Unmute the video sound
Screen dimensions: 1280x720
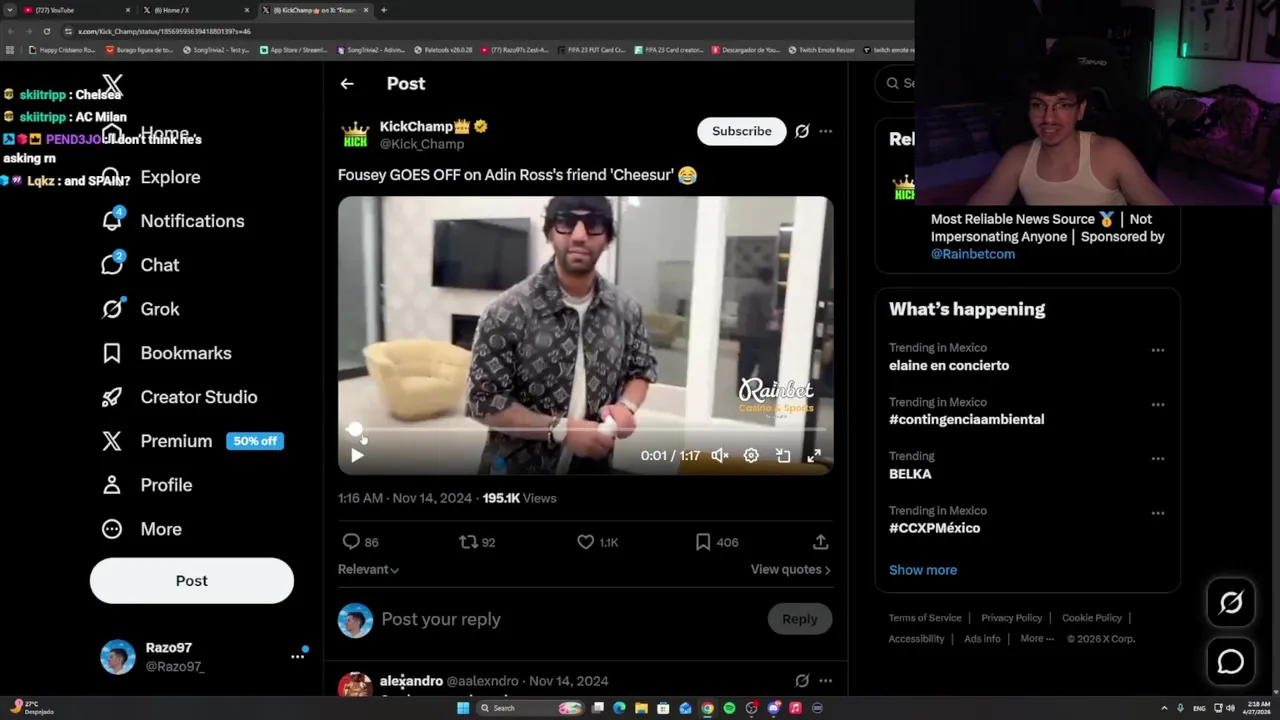[719, 456]
